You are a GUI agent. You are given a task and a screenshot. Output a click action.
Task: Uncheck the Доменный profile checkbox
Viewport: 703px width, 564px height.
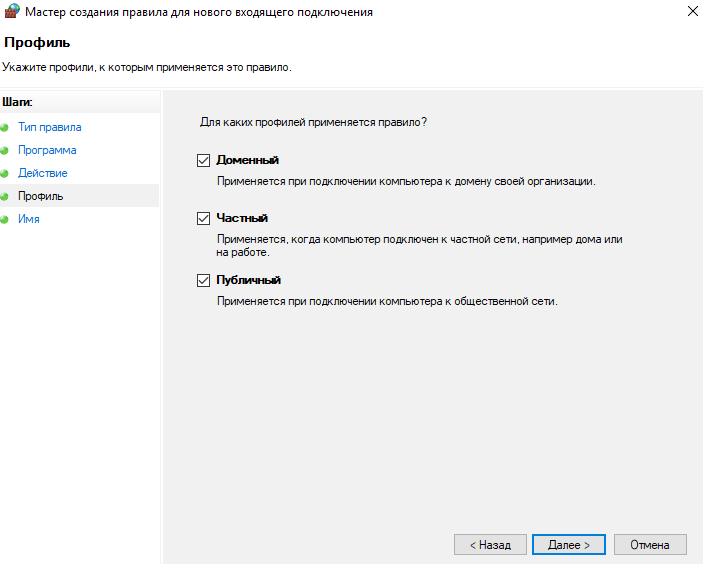tap(204, 160)
